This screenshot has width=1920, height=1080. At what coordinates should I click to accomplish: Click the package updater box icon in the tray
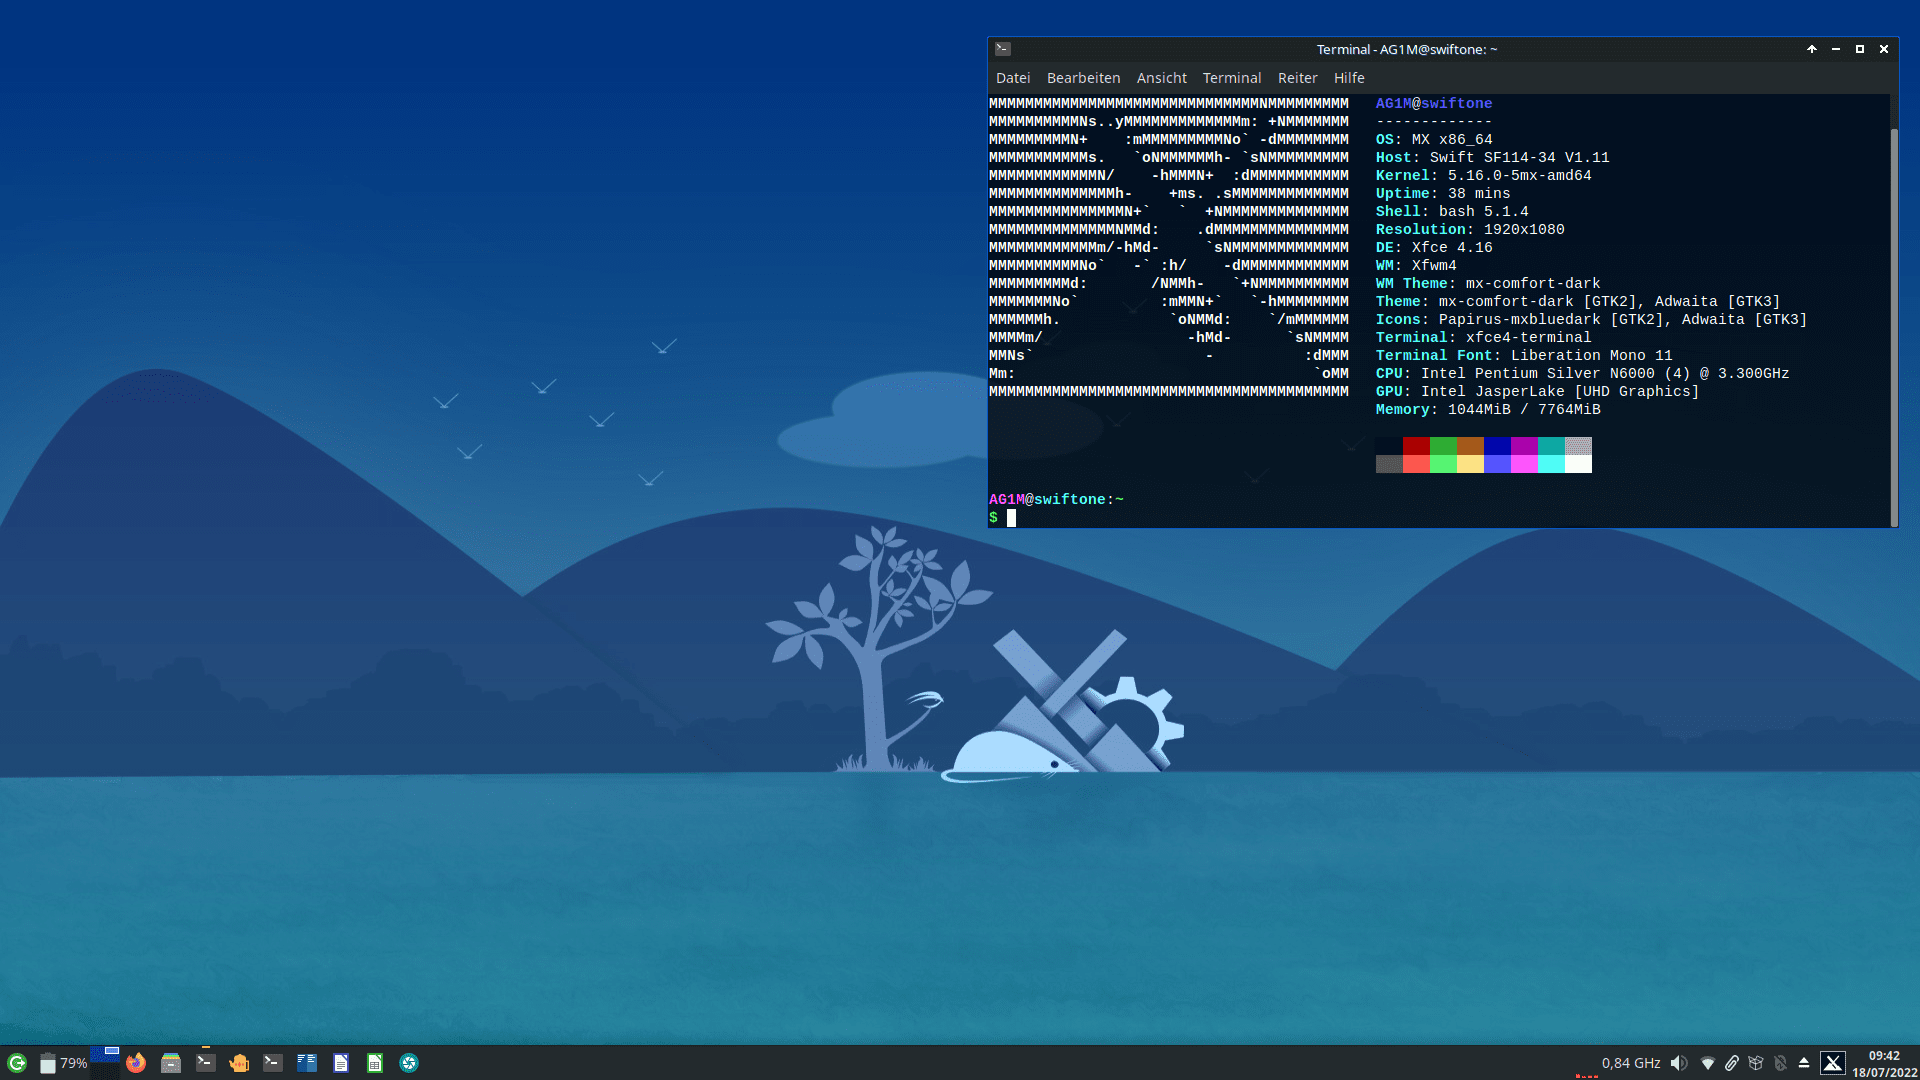point(1756,1063)
